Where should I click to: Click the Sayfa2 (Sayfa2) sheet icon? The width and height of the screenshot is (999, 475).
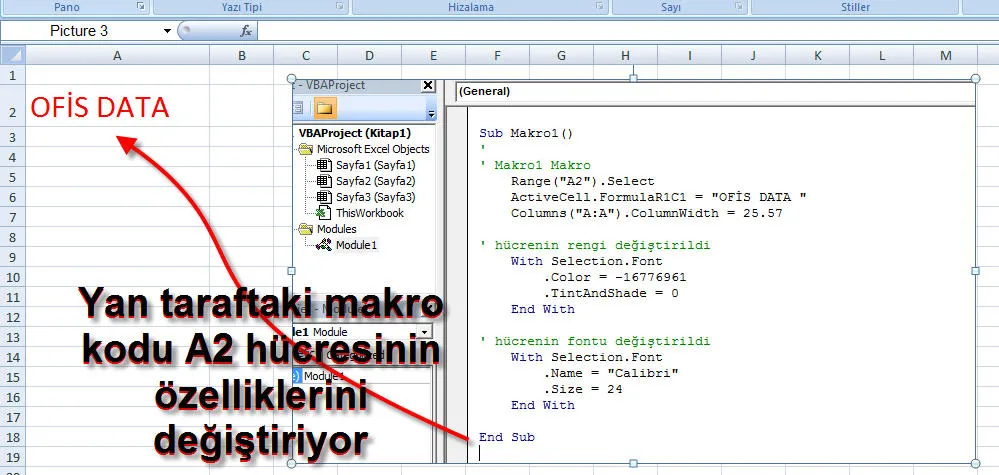pyautogui.click(x=324, y=181)
